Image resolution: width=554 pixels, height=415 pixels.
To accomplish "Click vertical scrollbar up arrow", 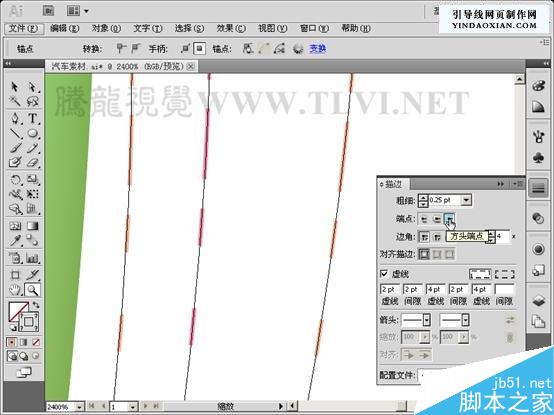I will point(519,79).
